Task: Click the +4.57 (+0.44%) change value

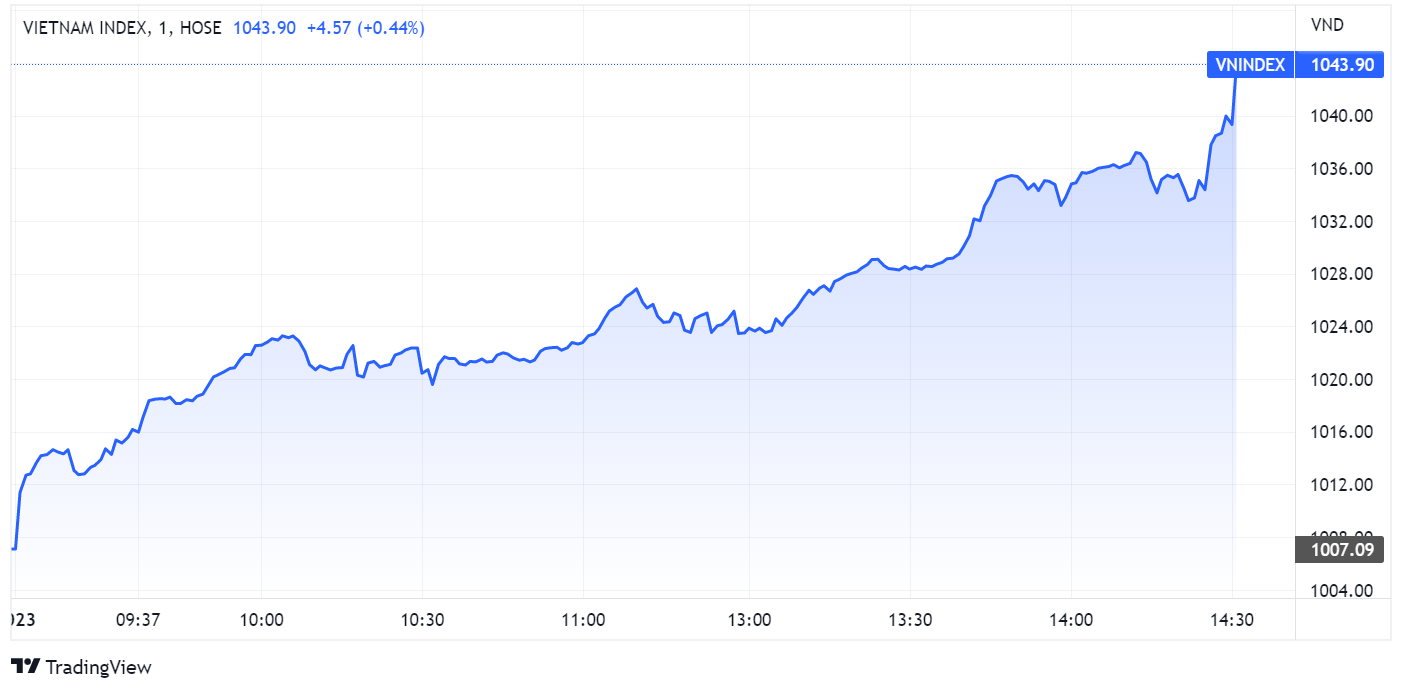Action: tap(365, 28)
